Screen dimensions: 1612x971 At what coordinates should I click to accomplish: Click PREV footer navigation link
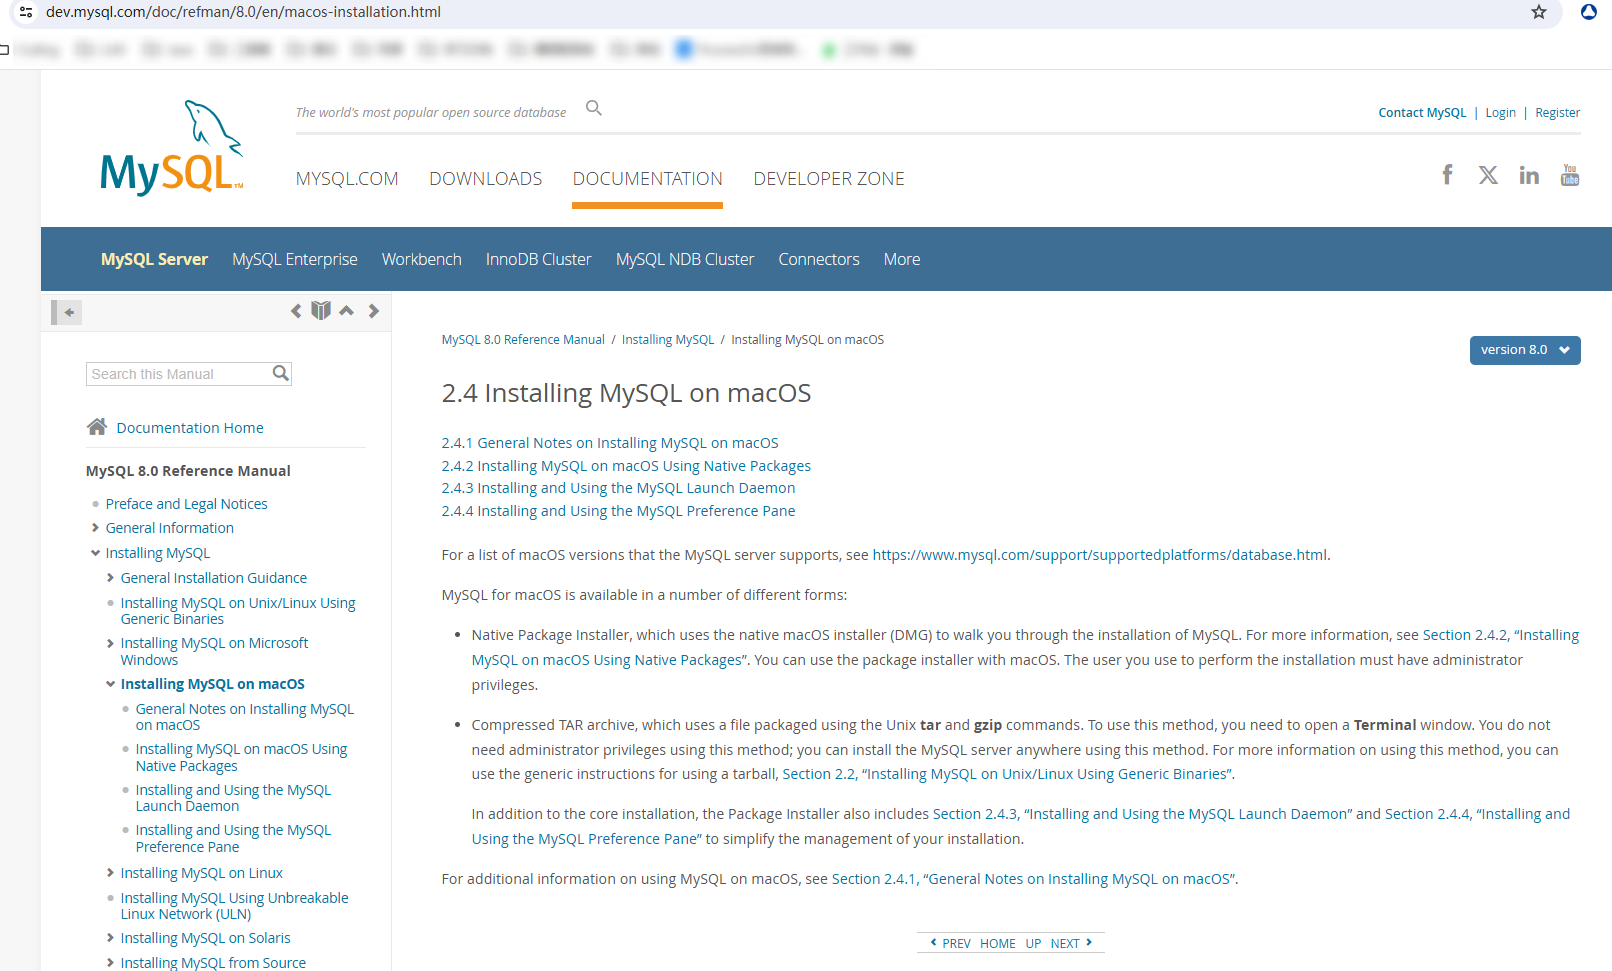pos(950,943)
